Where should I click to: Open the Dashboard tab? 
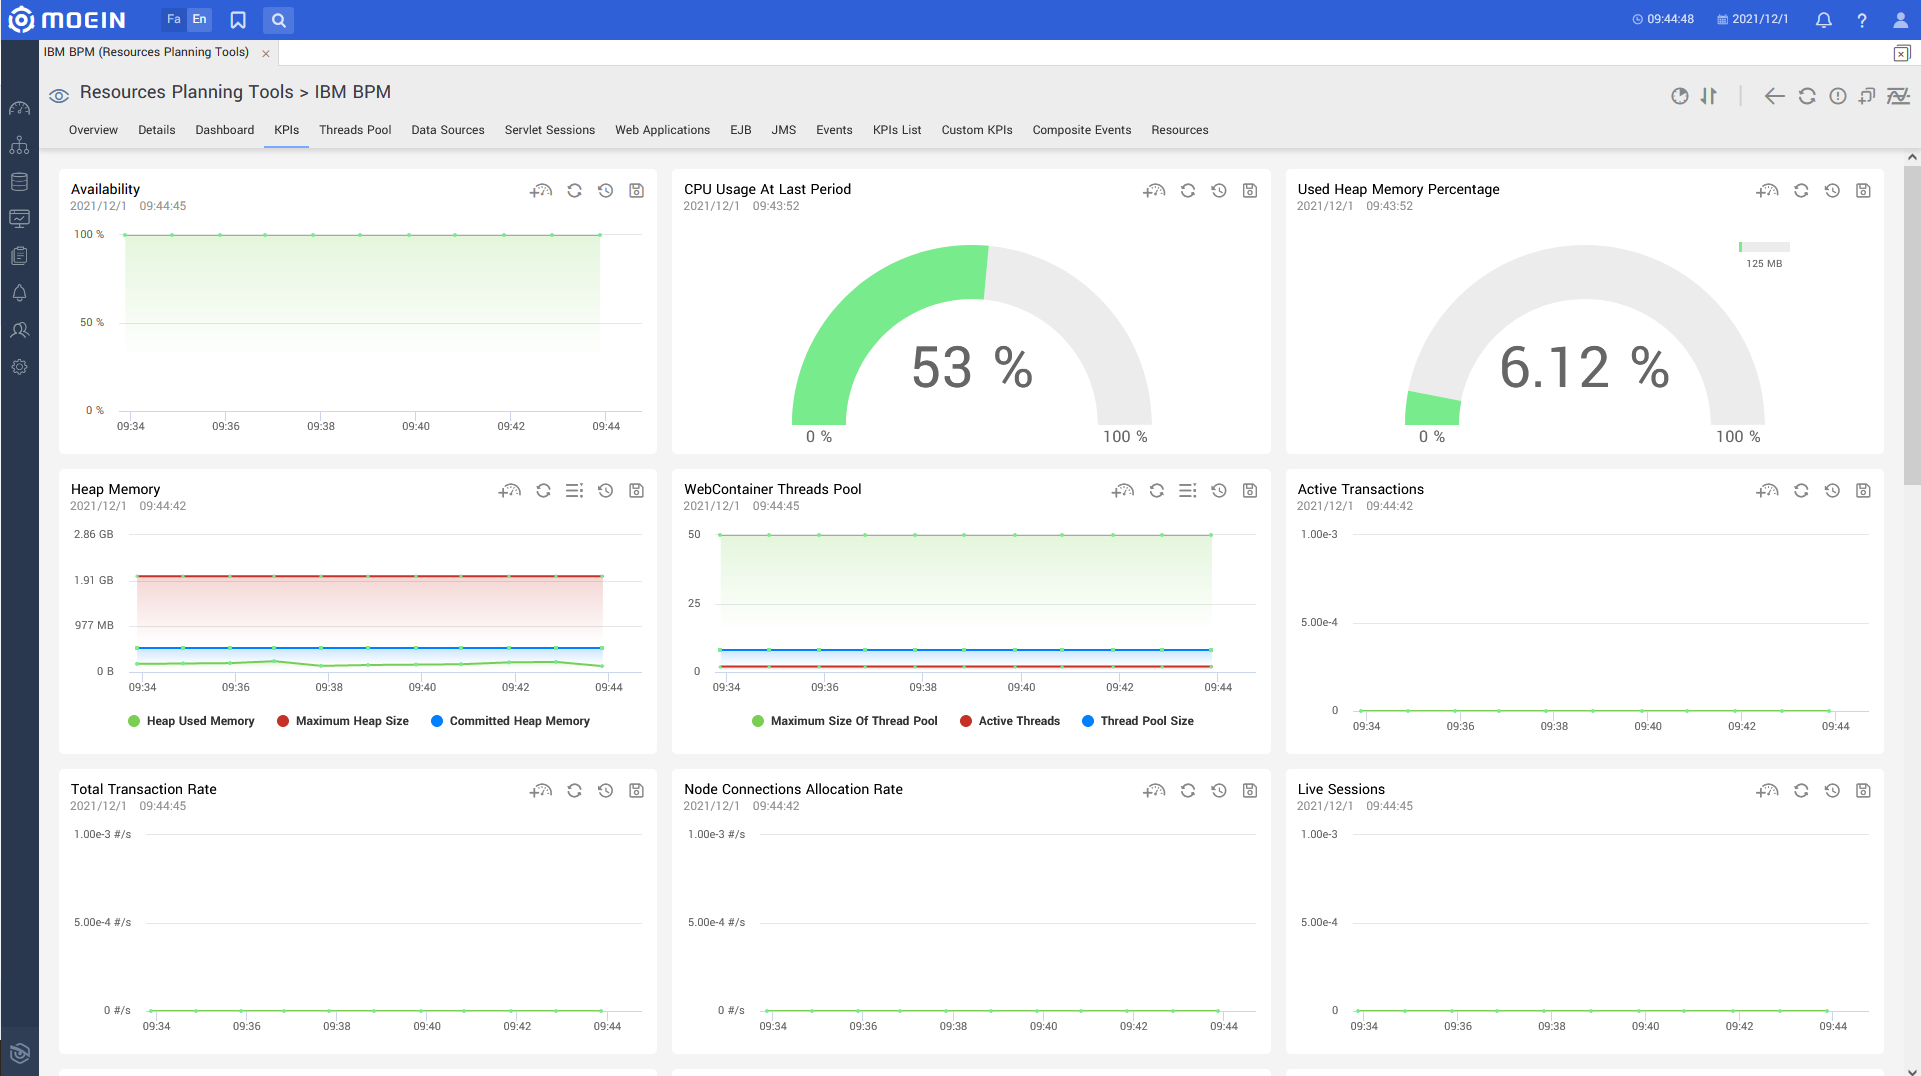pos(224,130)
